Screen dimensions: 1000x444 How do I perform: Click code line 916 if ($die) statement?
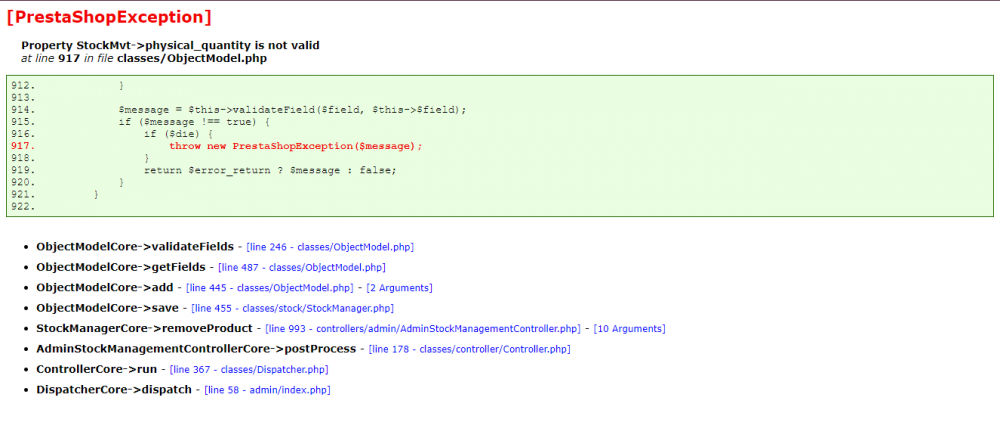(x=178, y=134)
